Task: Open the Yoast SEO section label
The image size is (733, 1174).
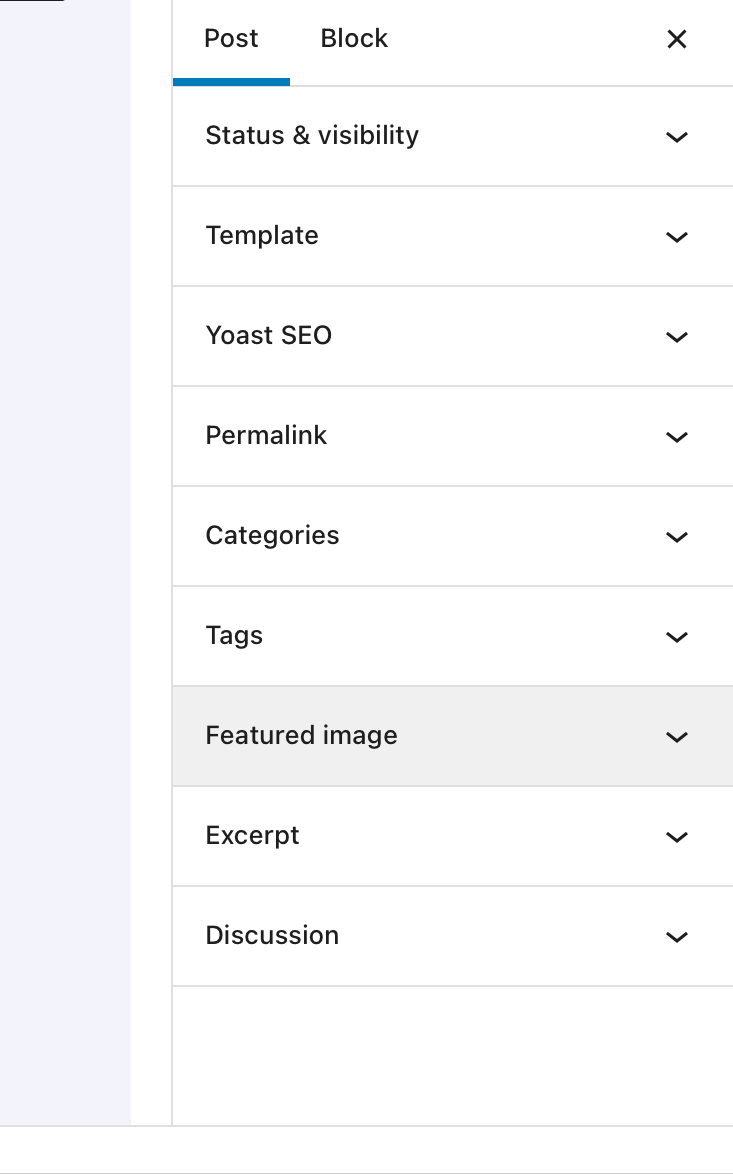Action: 268,336
